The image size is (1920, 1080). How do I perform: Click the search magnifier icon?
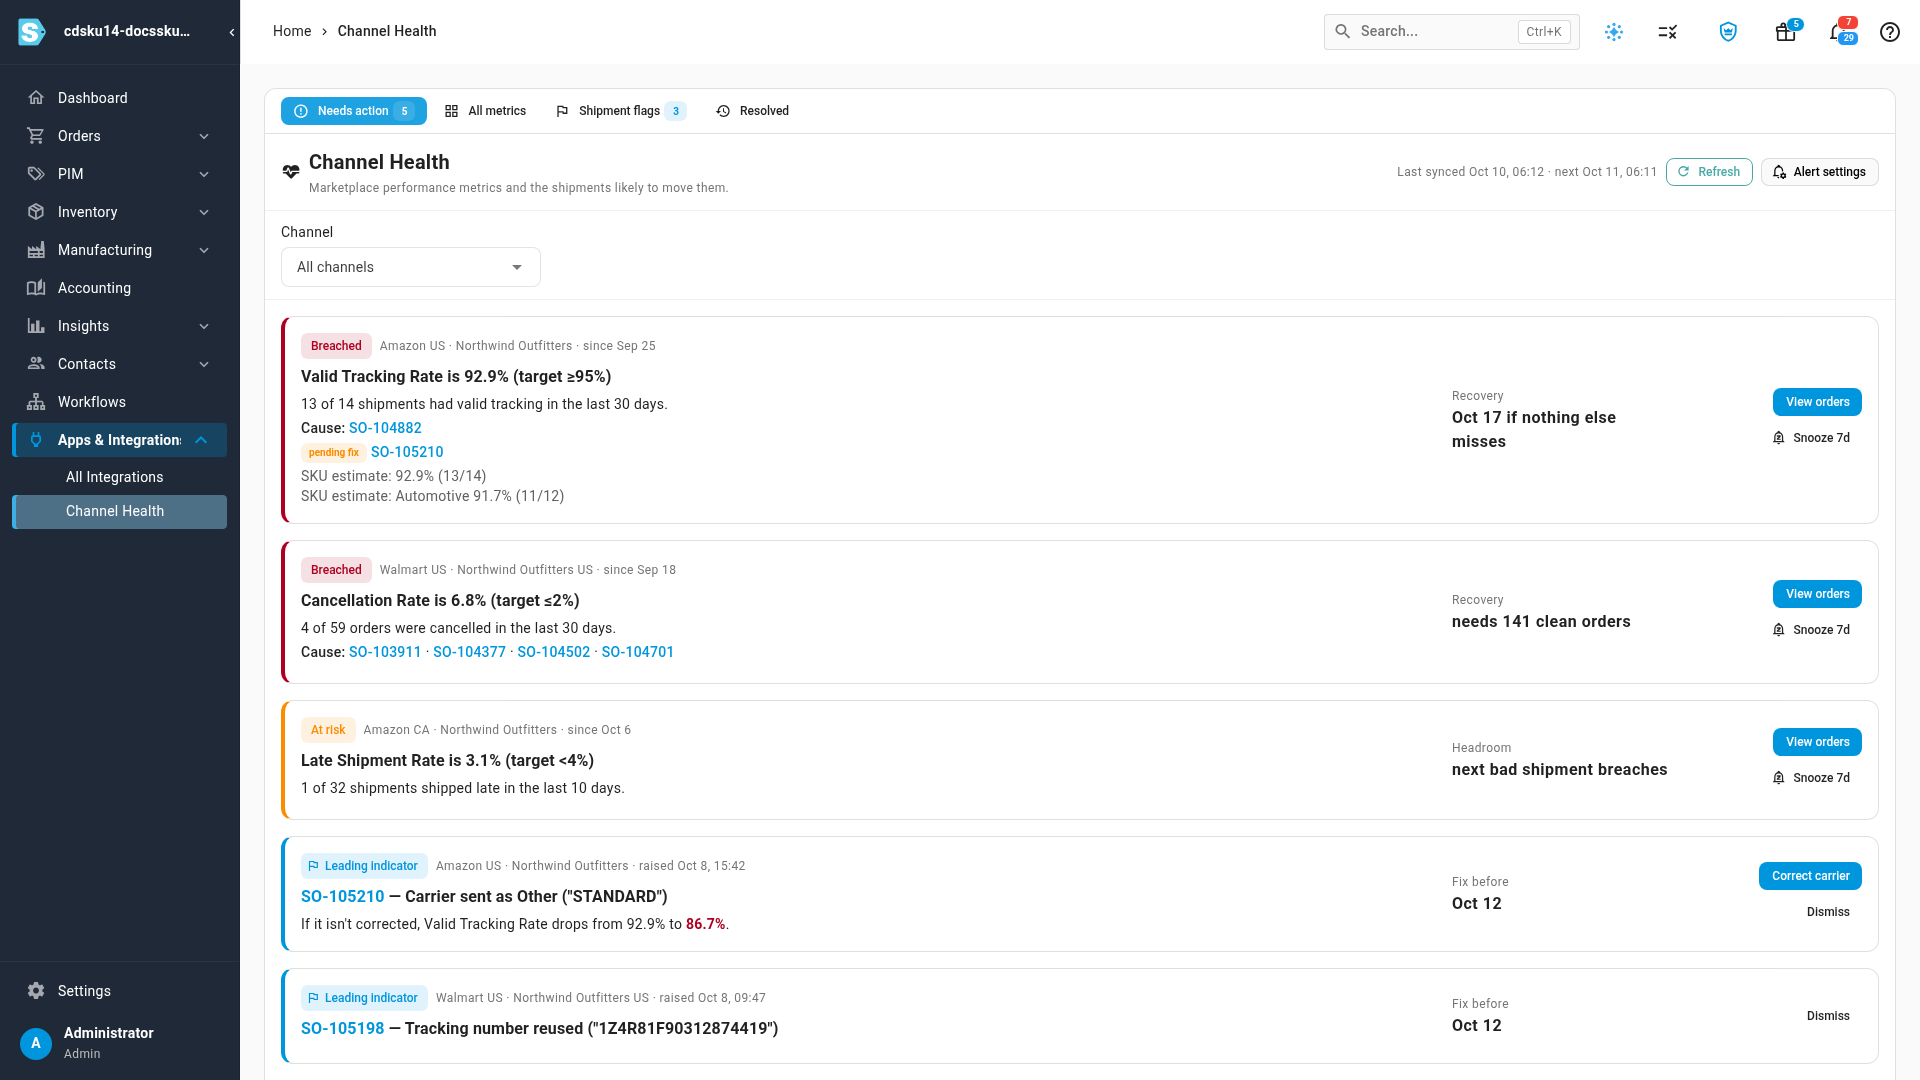coord(1343,32)
